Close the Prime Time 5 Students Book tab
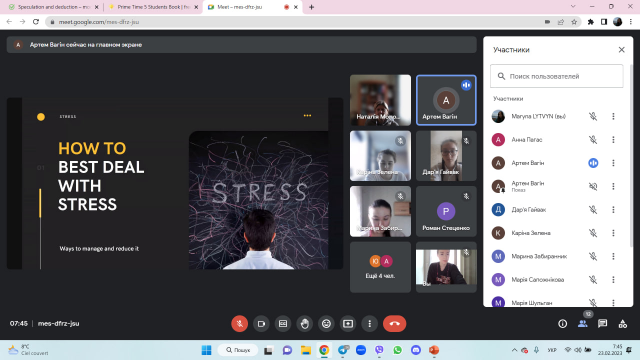 (x=196, y=7)
